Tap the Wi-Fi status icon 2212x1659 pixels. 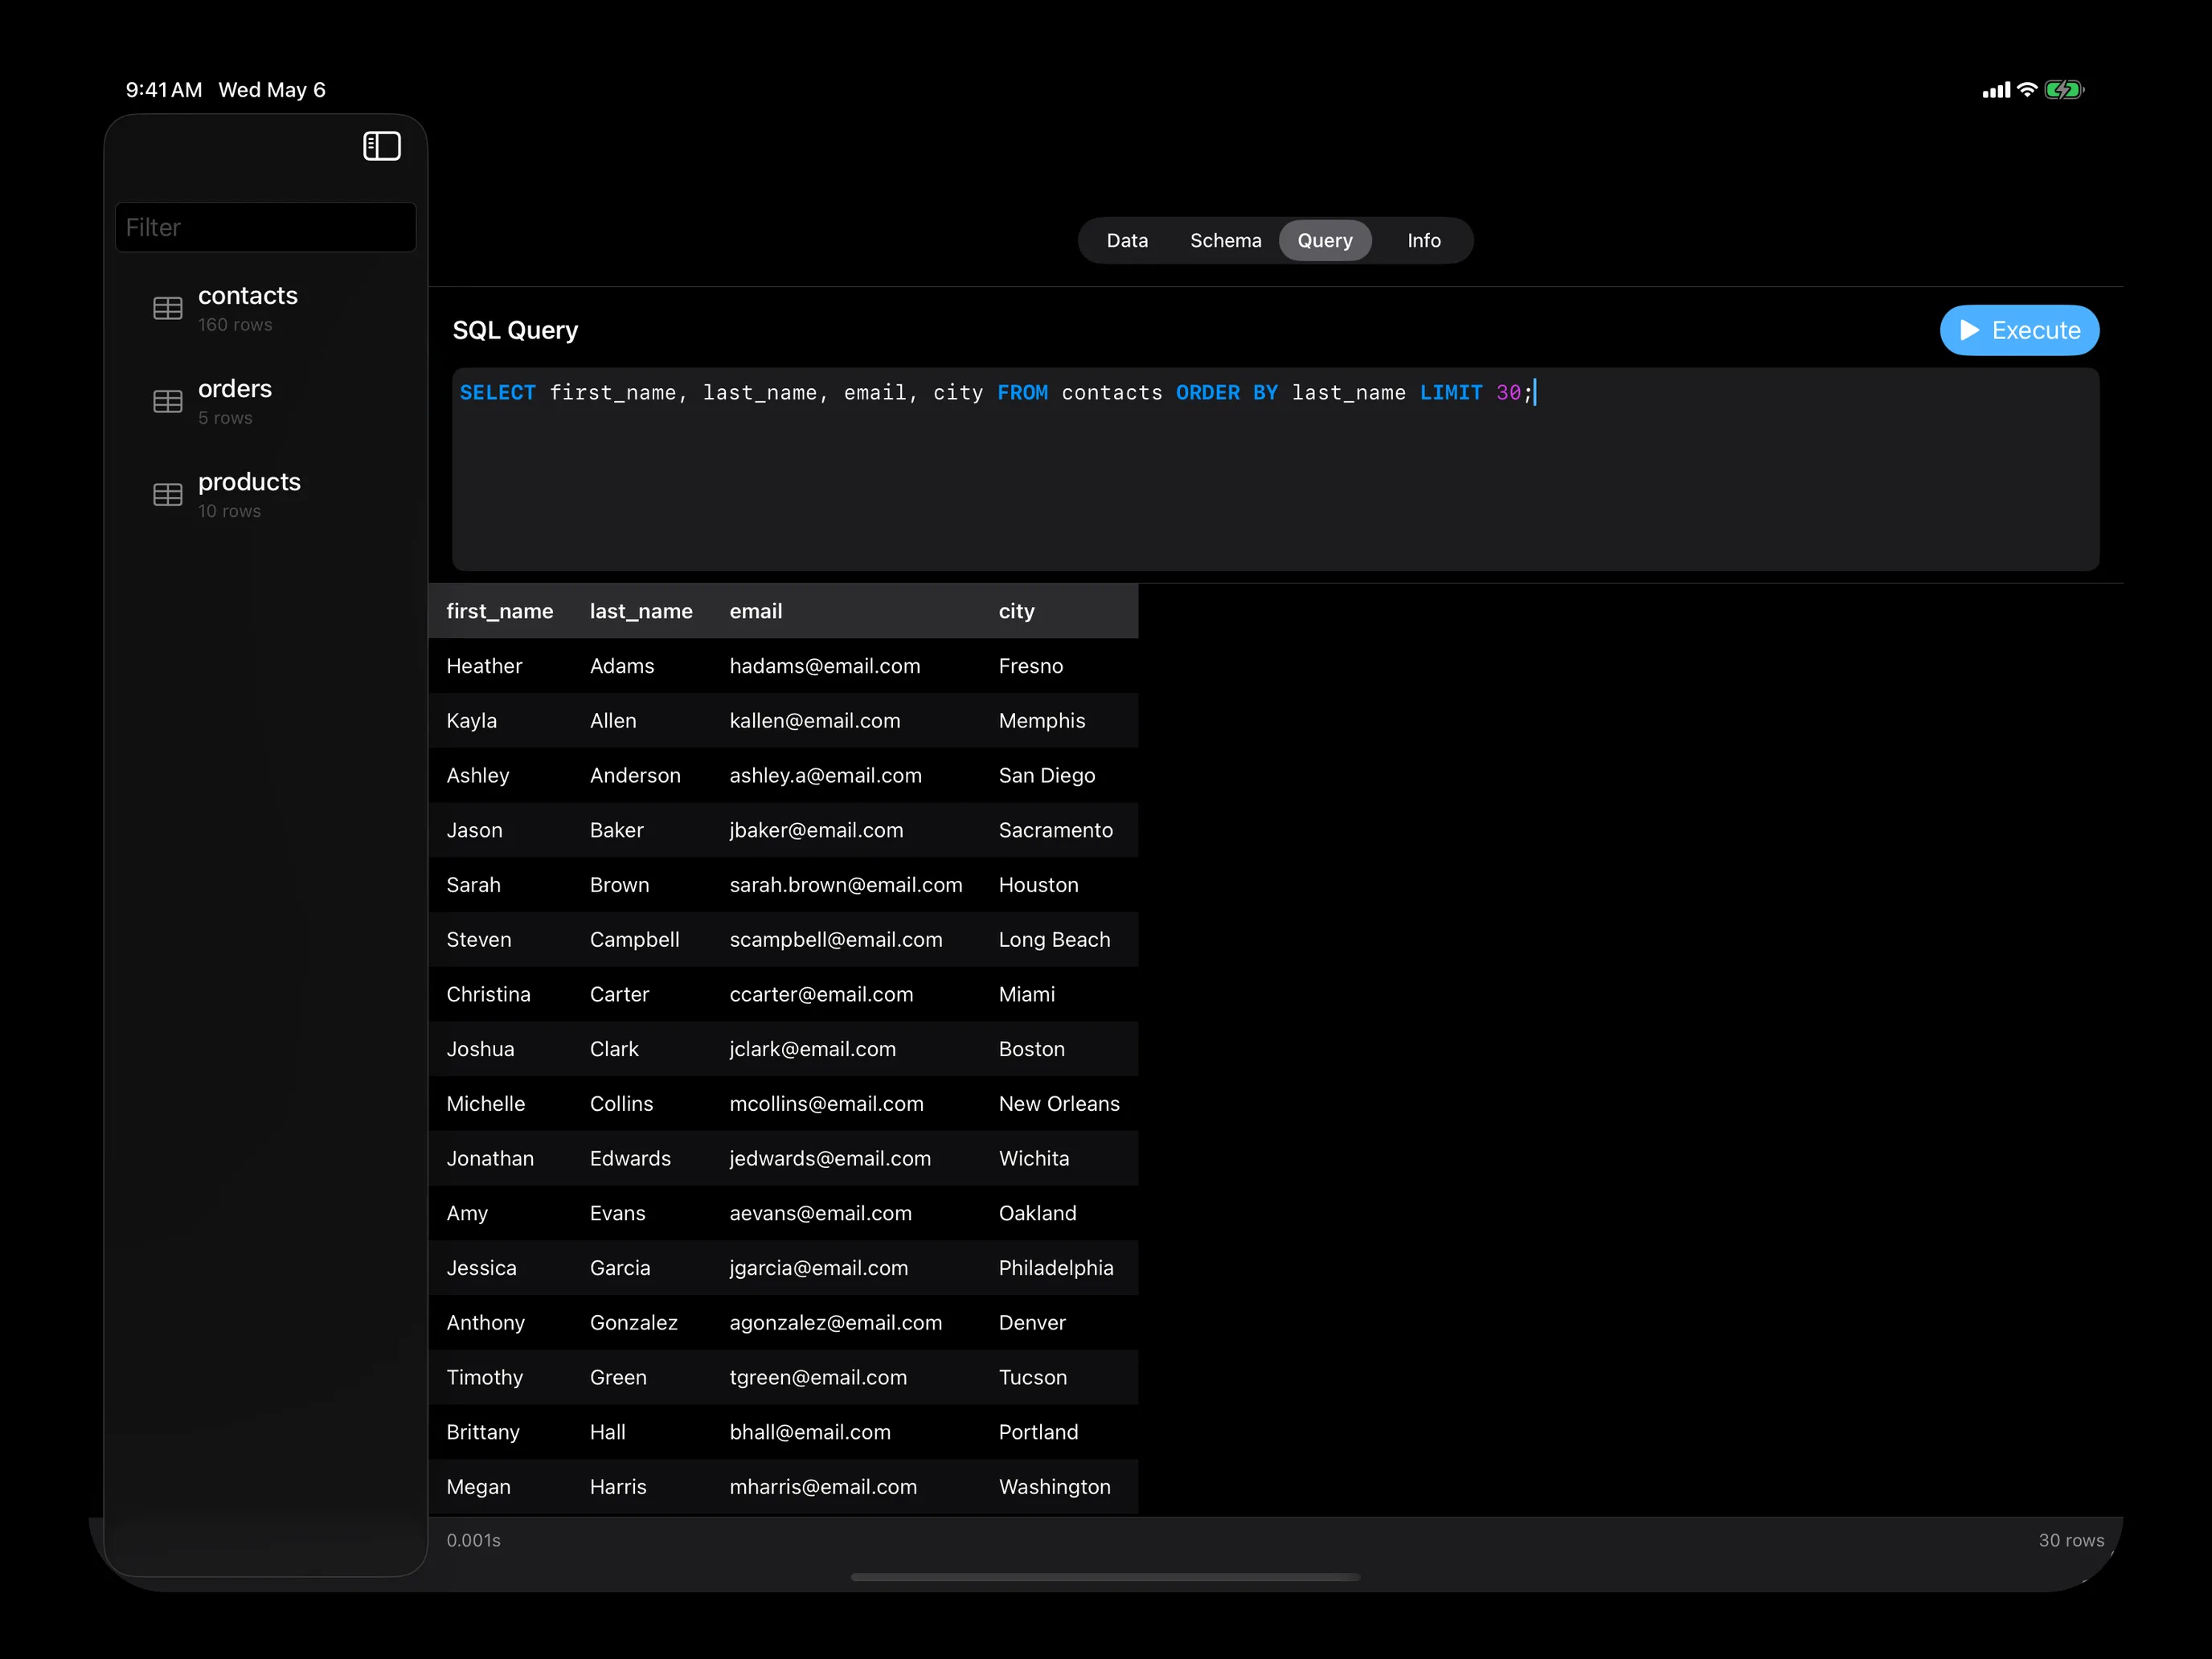pyautogui.click(x=2027, y=89)
